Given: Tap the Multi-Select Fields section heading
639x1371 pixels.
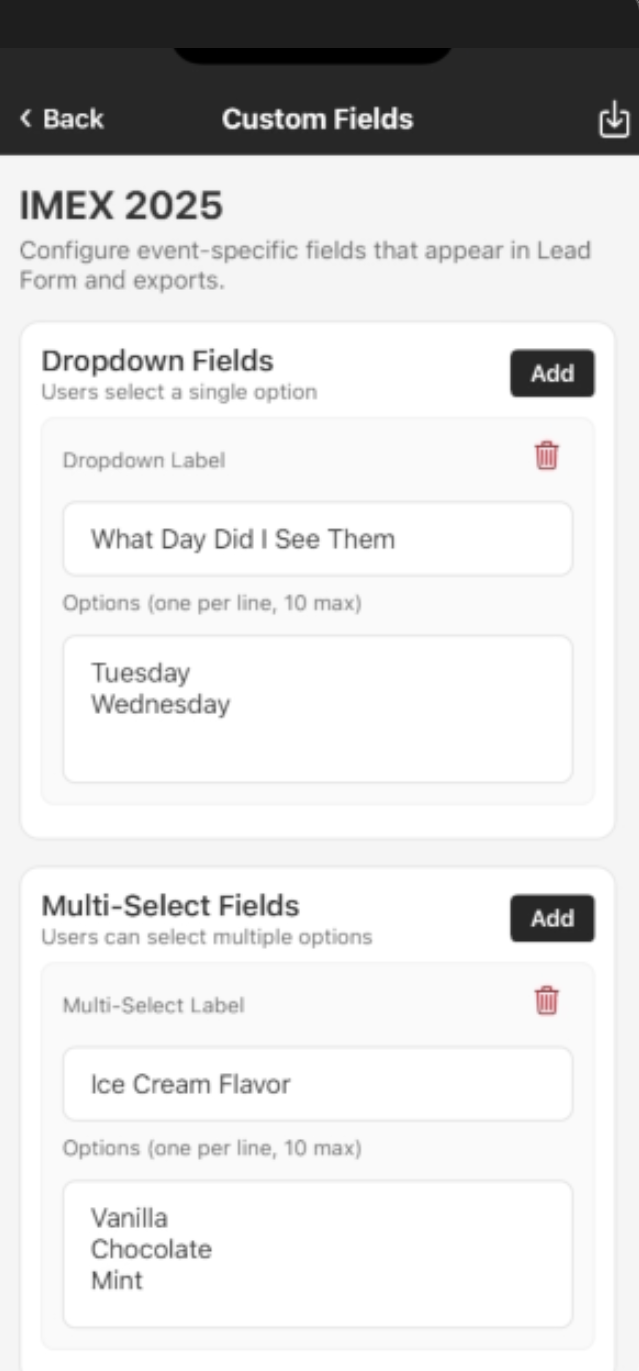Looking at the screenshot, I should click(170, 905).
